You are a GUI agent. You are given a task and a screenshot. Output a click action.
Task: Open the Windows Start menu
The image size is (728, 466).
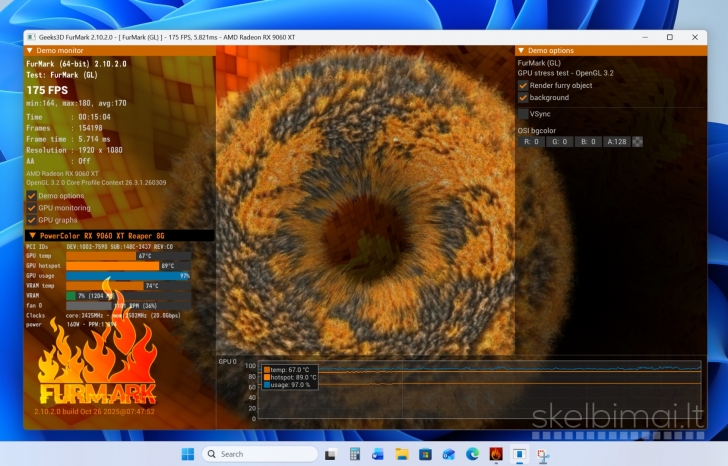[x=188, y=454]
